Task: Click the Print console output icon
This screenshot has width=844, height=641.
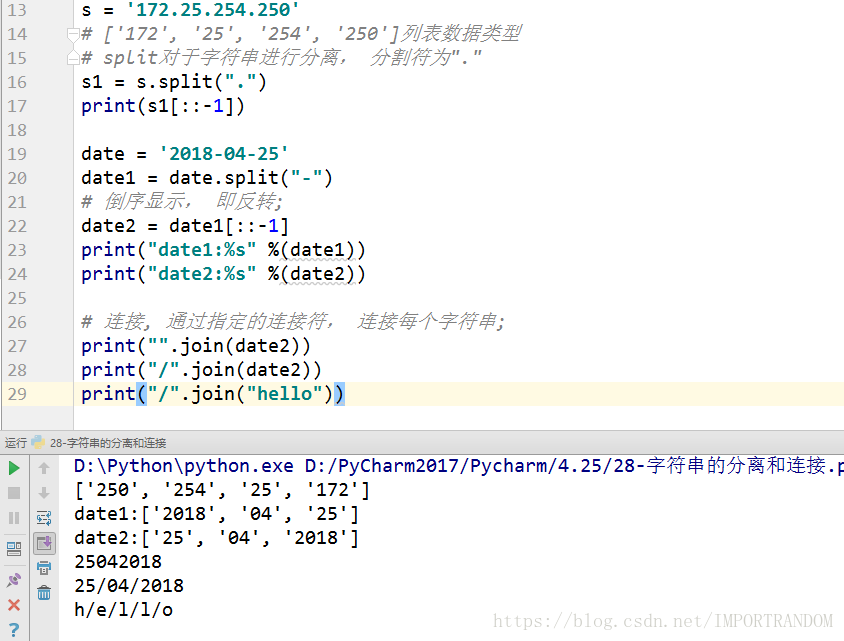Action: 44,568
